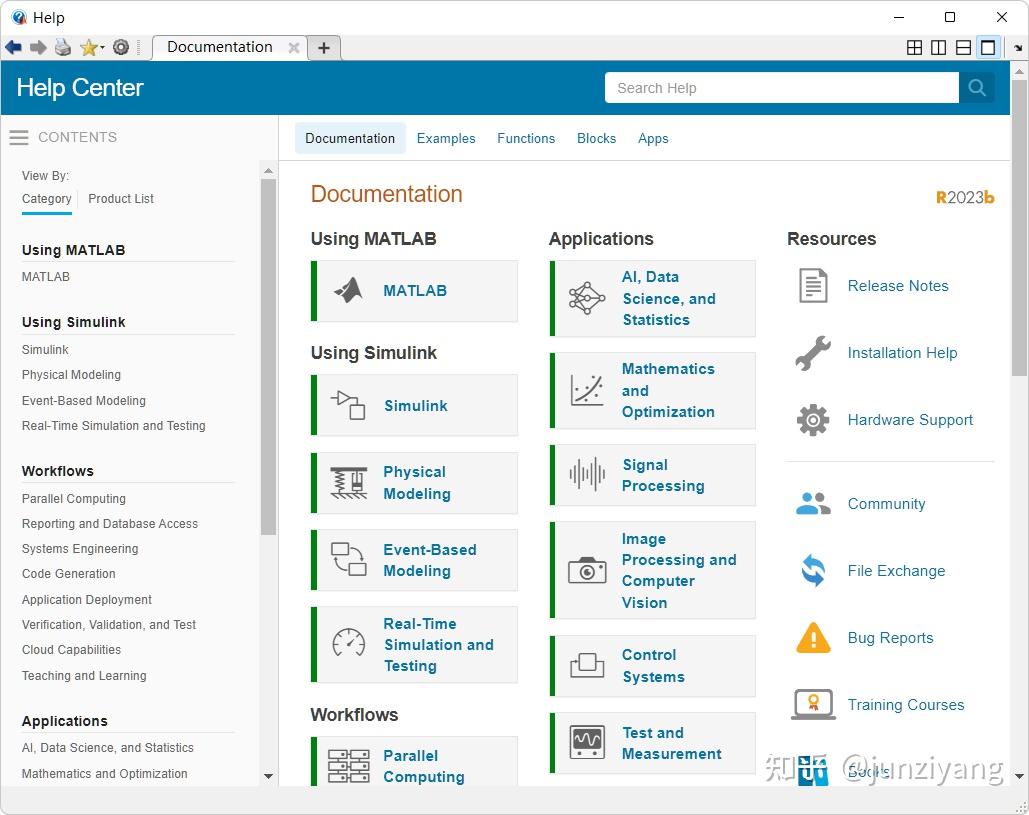Open the Real-Time Simulation gauge icon
Screen dimensions: 1029x815
click(348, 643)
